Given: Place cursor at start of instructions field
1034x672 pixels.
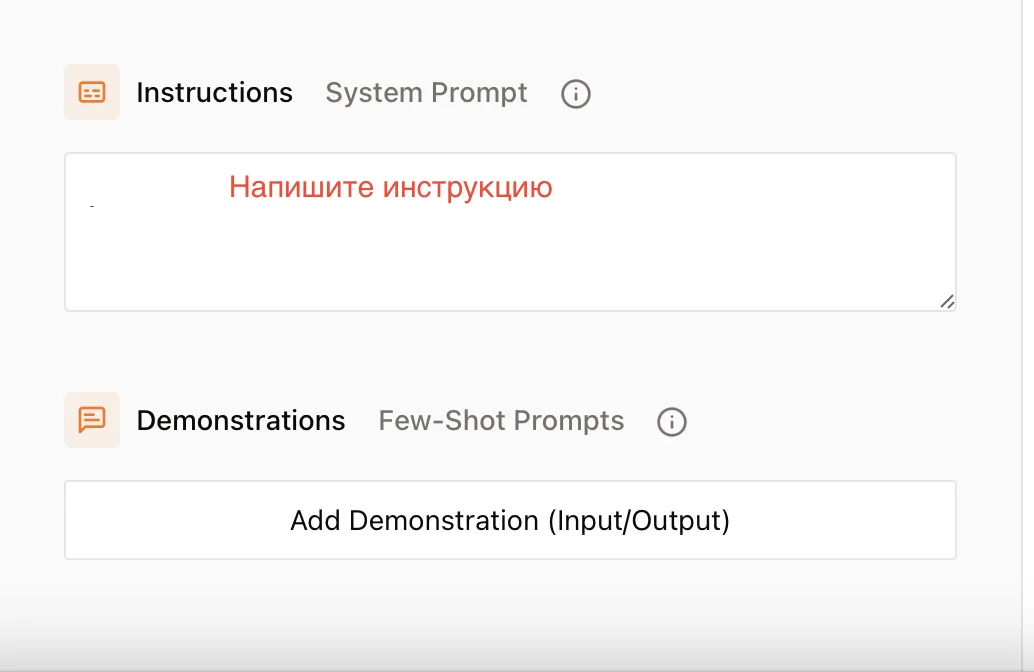Looking at the screenshot, I should [84, 180].
